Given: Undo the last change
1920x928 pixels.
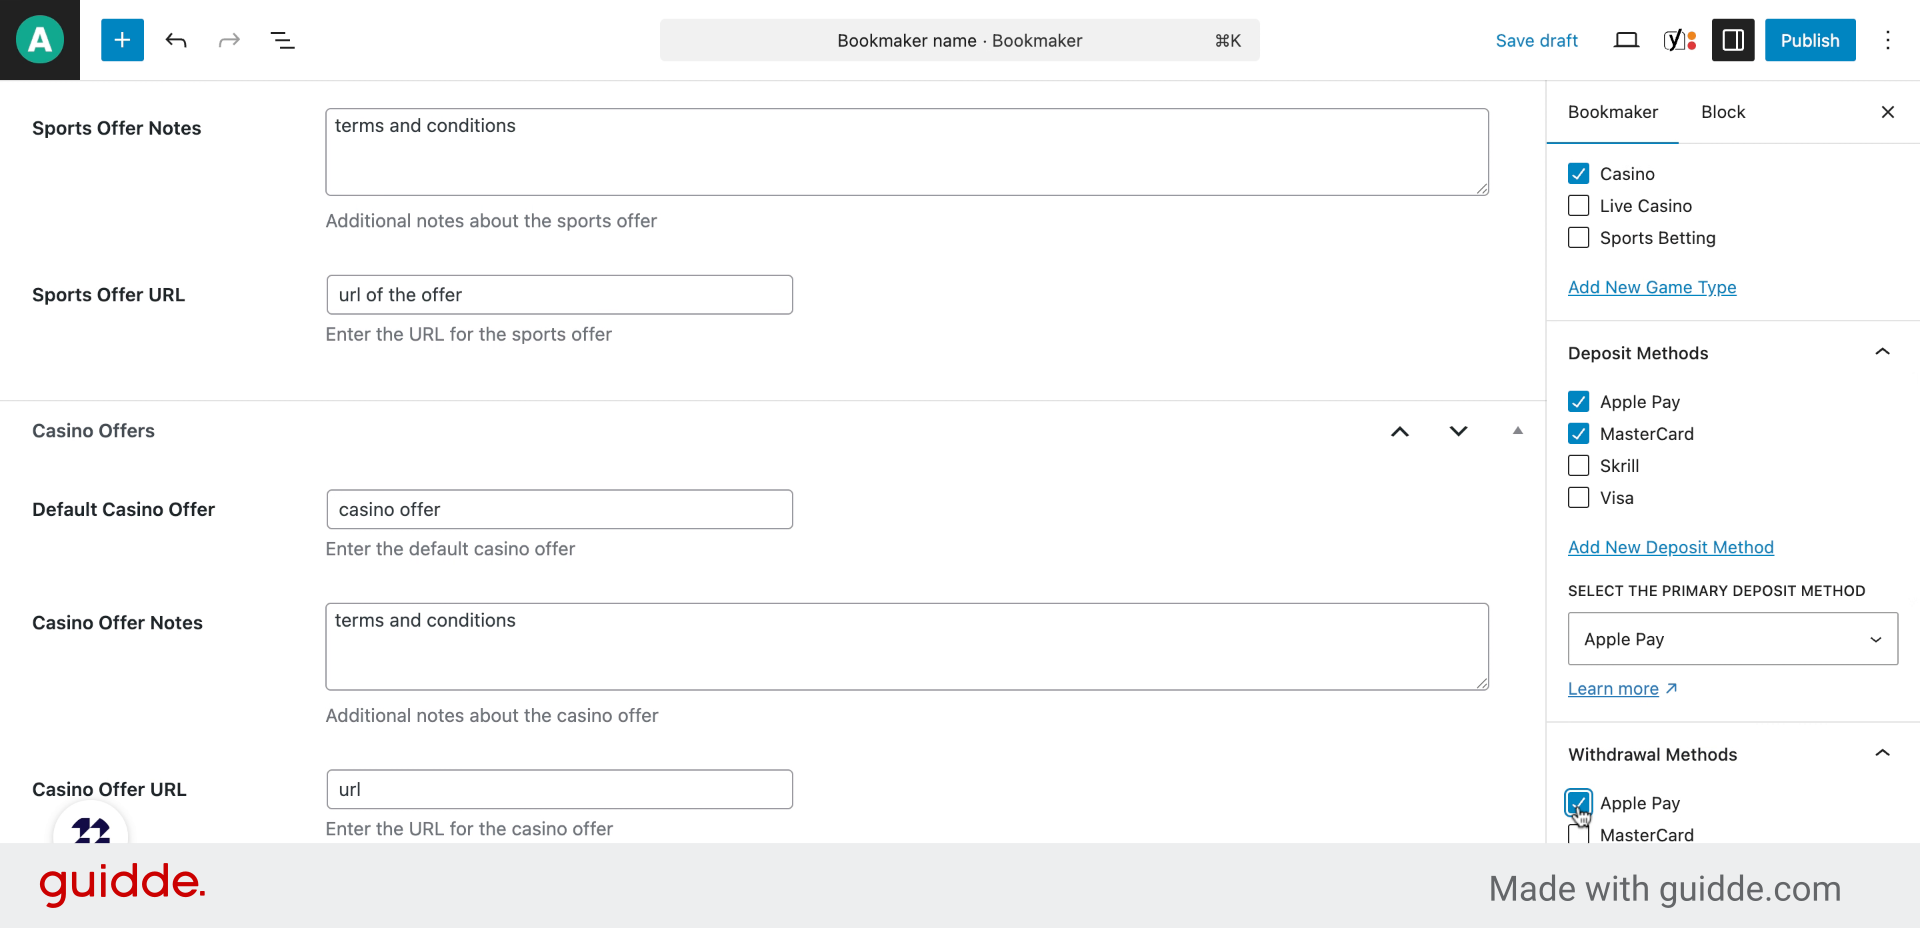Looking at the screenshot, I should 176,40.
